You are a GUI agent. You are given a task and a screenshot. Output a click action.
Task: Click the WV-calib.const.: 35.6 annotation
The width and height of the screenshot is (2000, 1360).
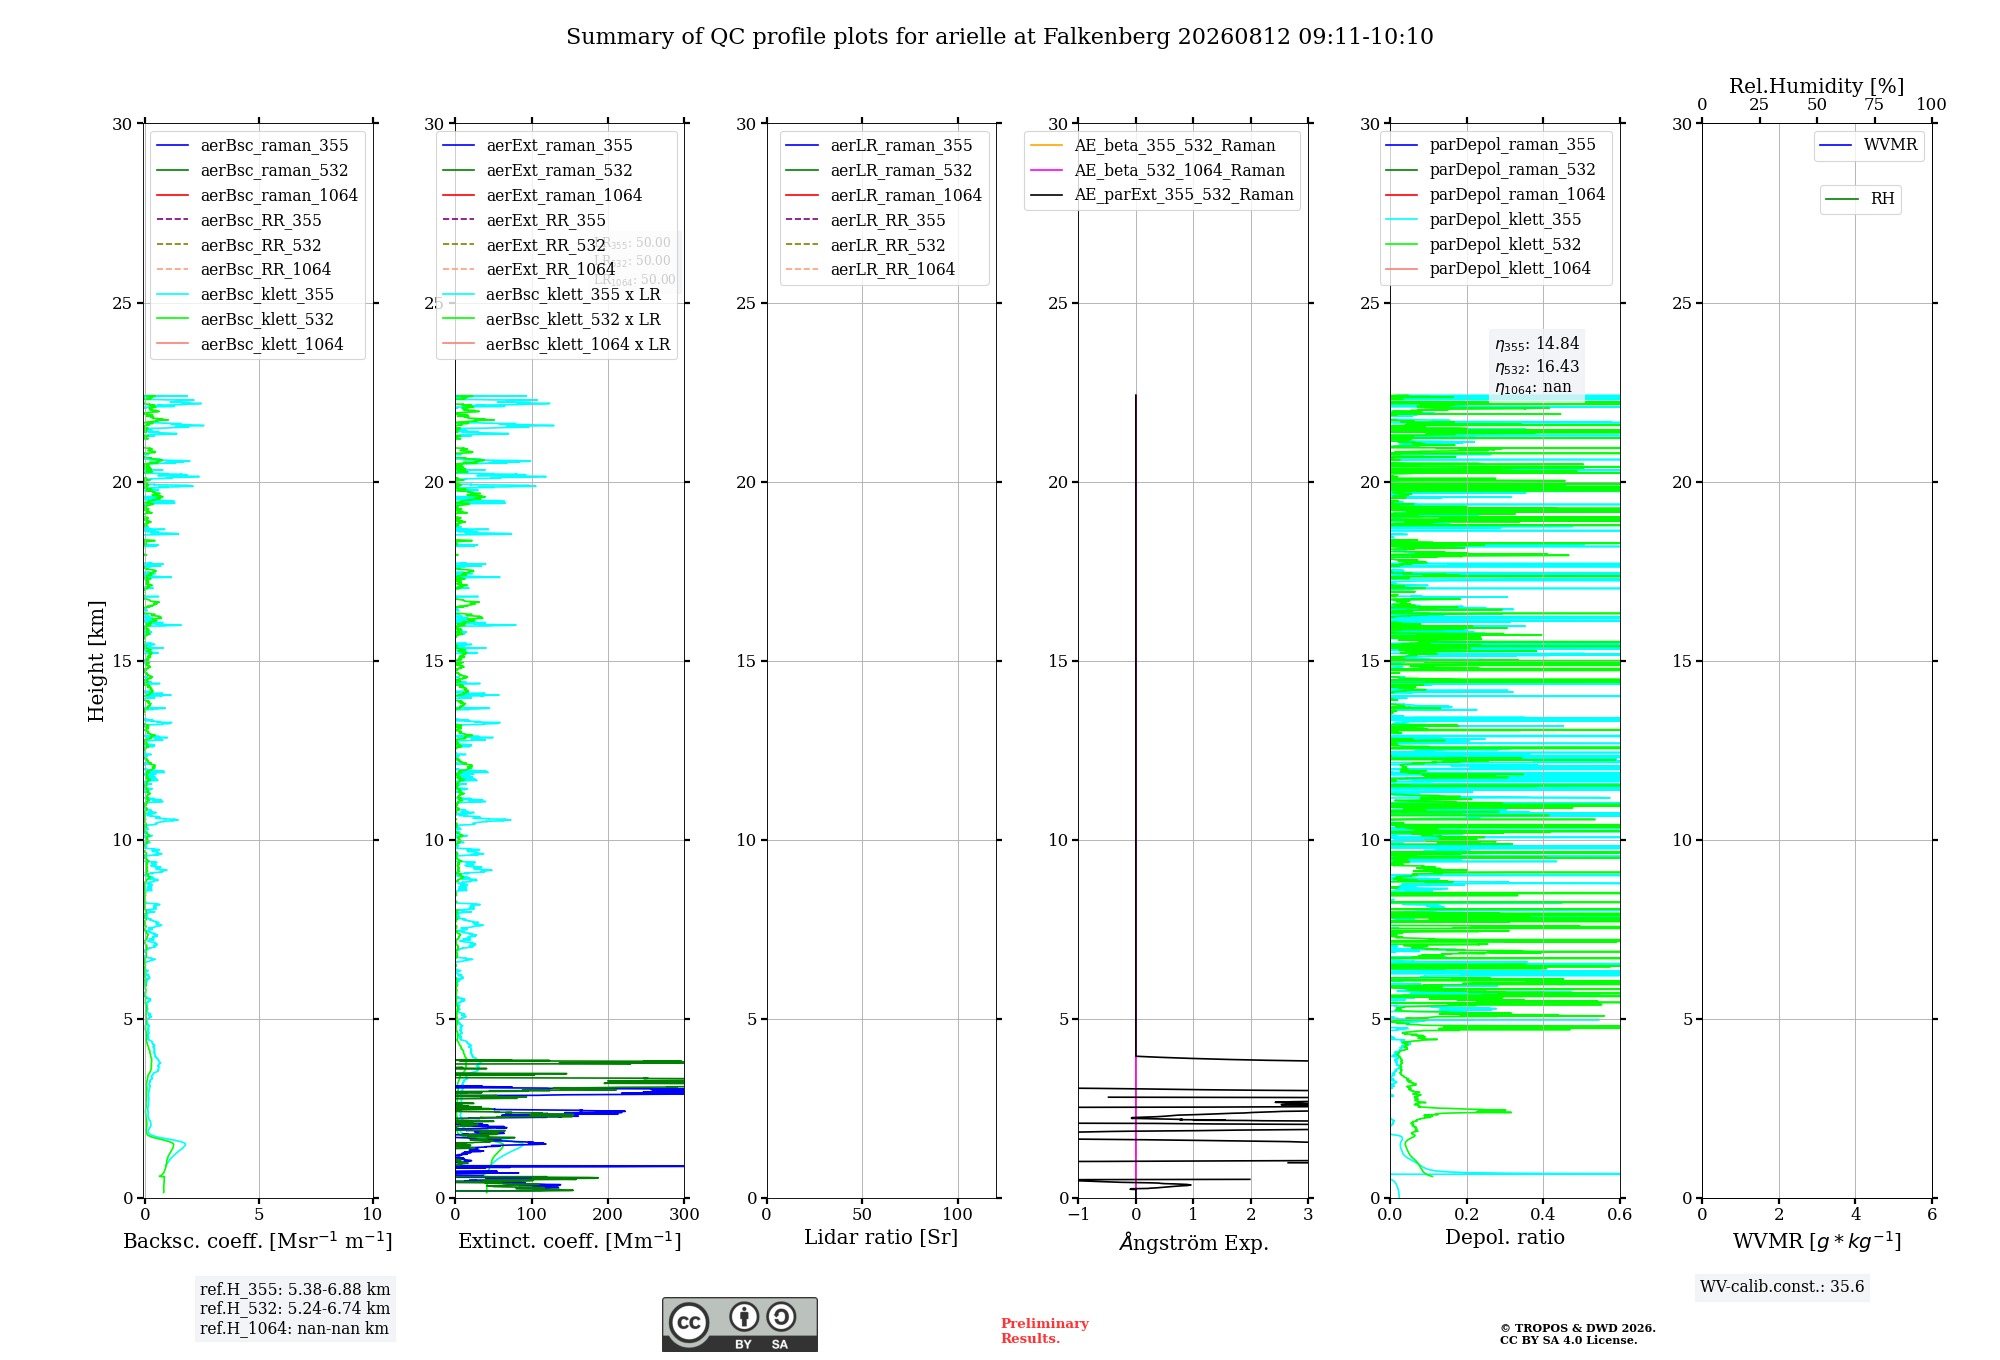coord(1782,1287)
